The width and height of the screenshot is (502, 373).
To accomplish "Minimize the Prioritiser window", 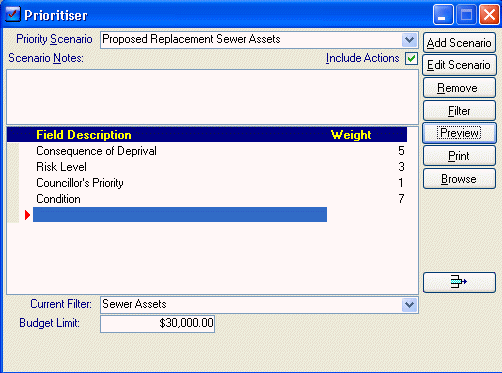I will pos(443,15).
